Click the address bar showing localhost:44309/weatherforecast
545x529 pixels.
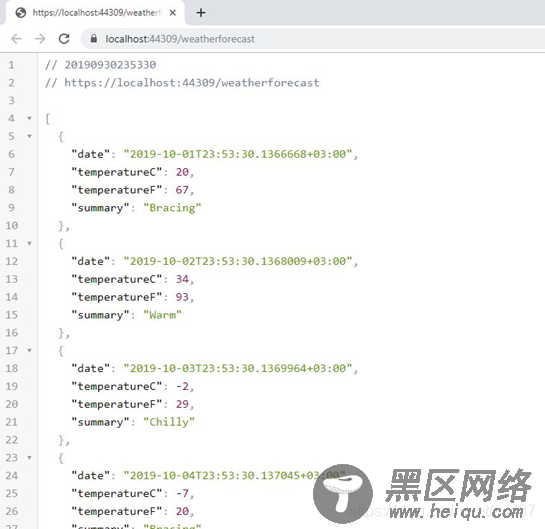313,39
